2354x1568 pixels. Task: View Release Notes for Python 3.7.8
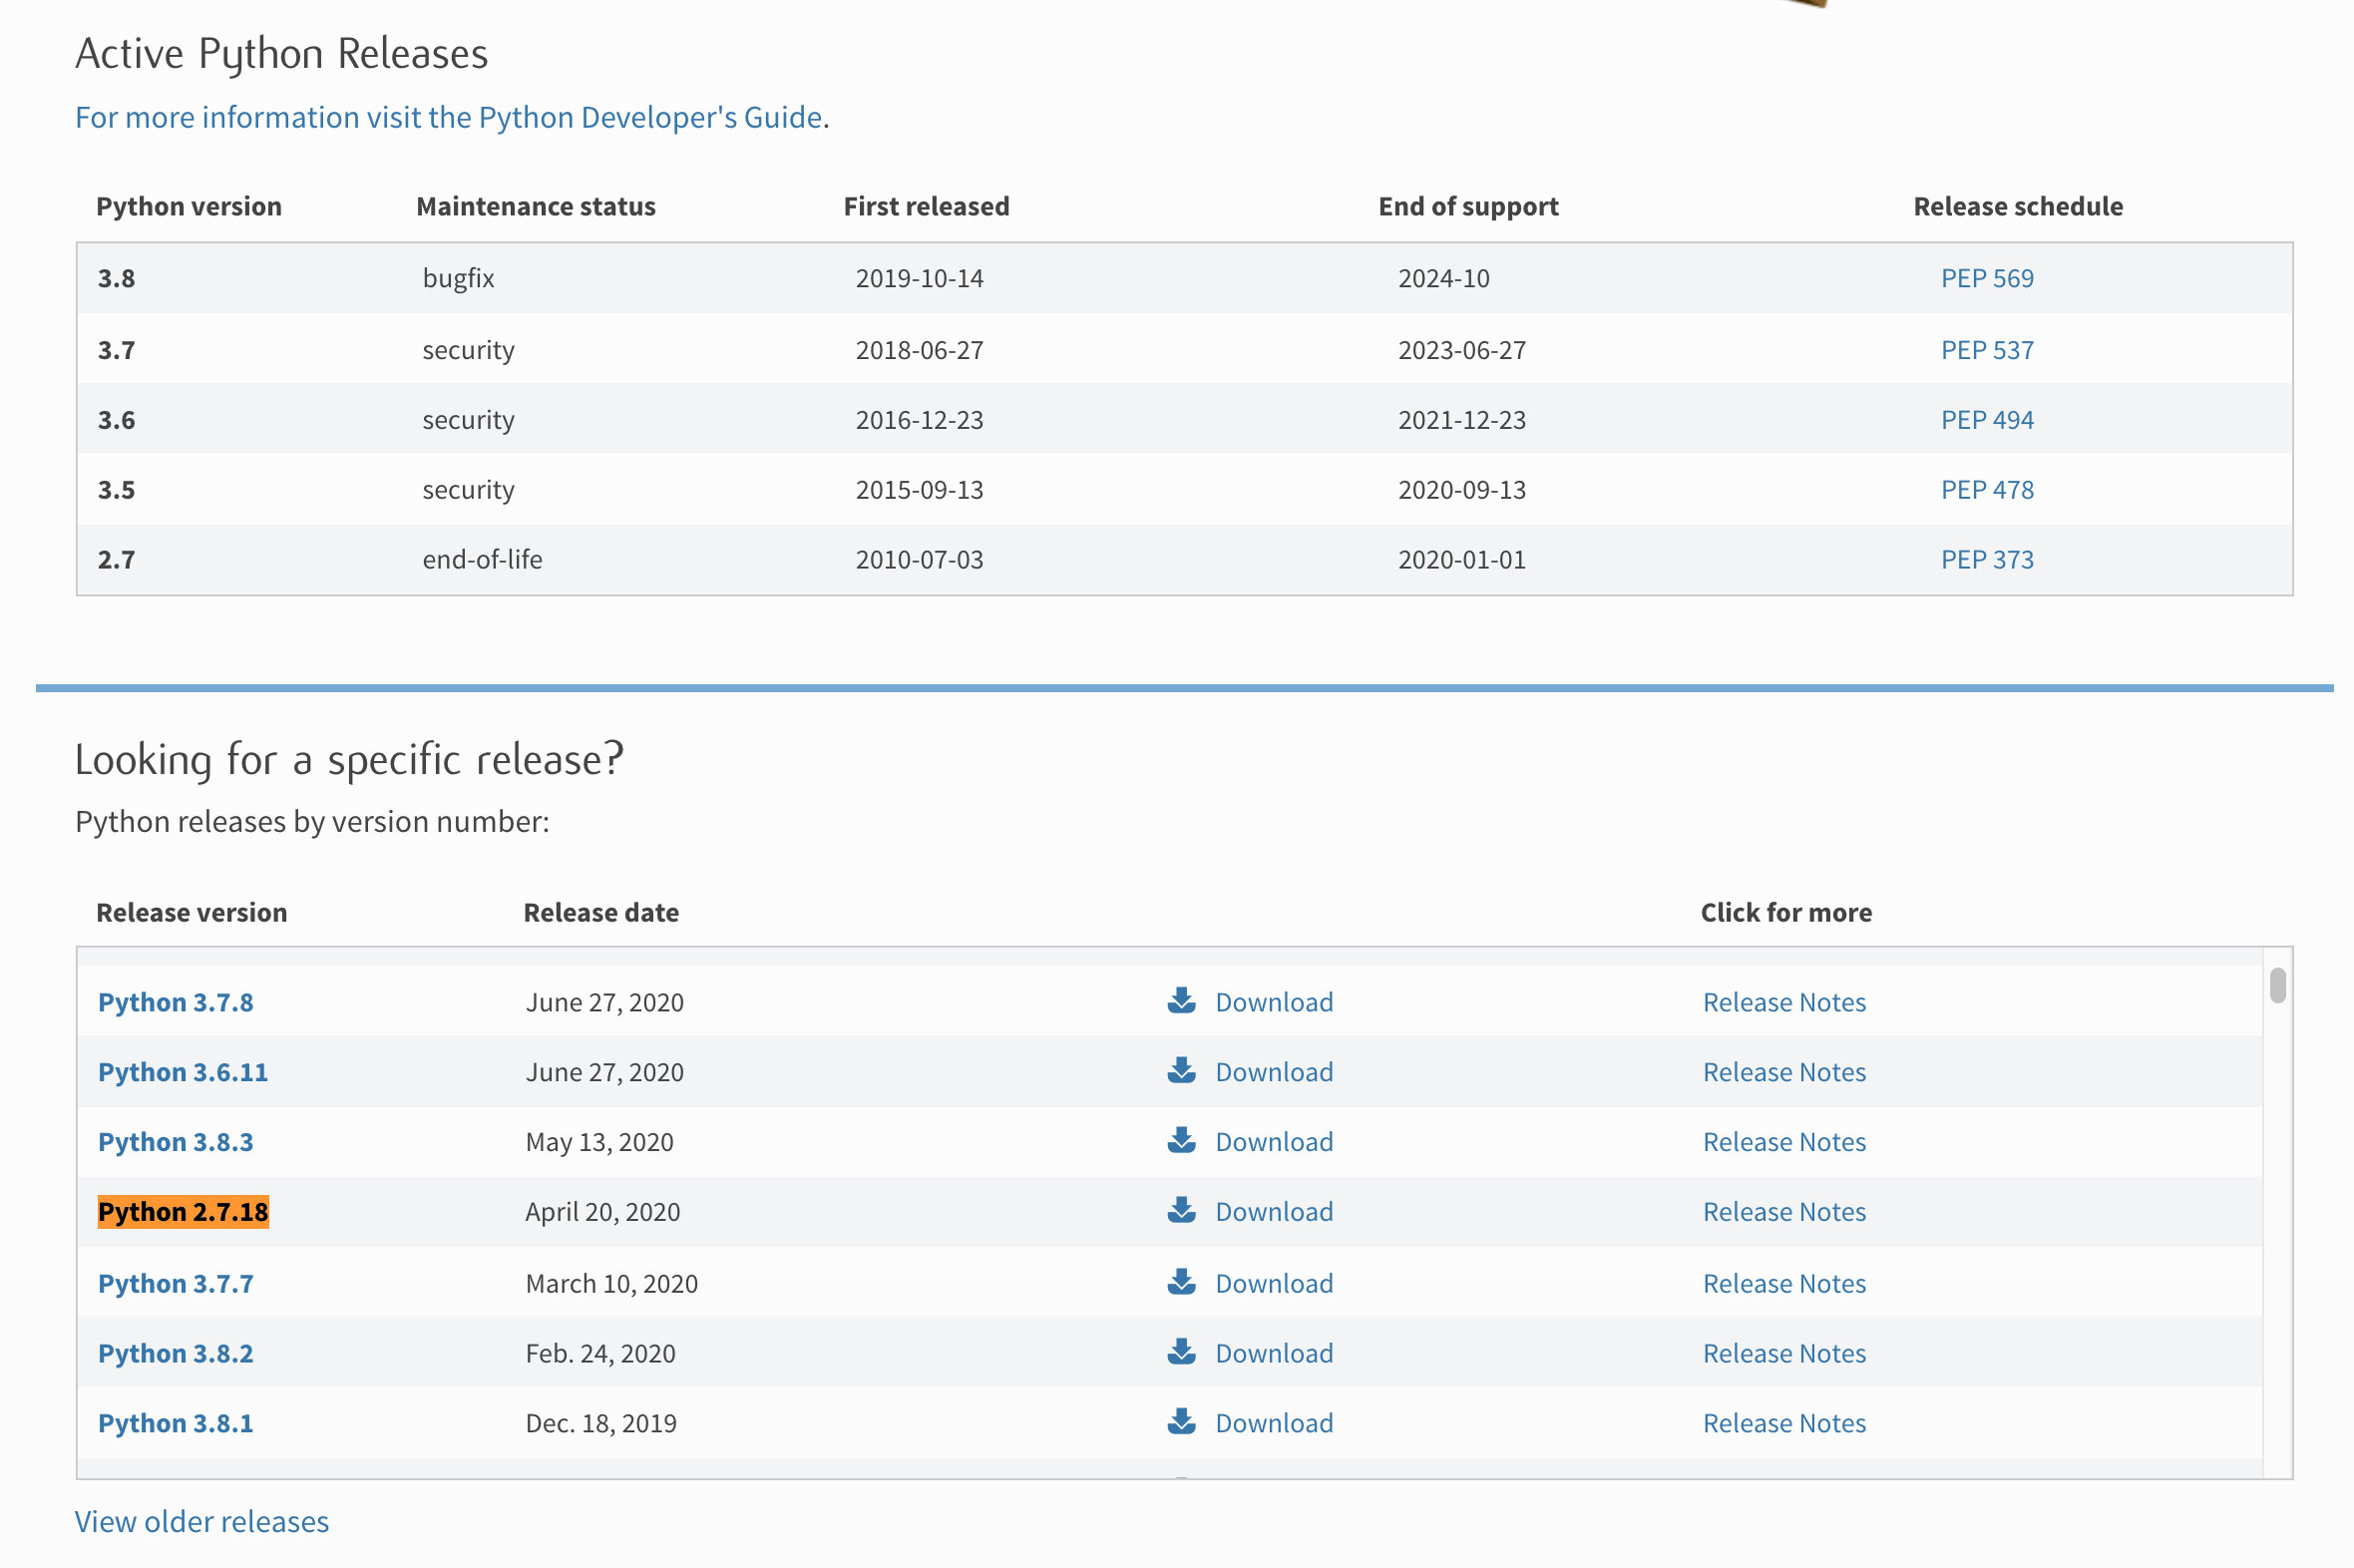click(x=1783, y=1002)
